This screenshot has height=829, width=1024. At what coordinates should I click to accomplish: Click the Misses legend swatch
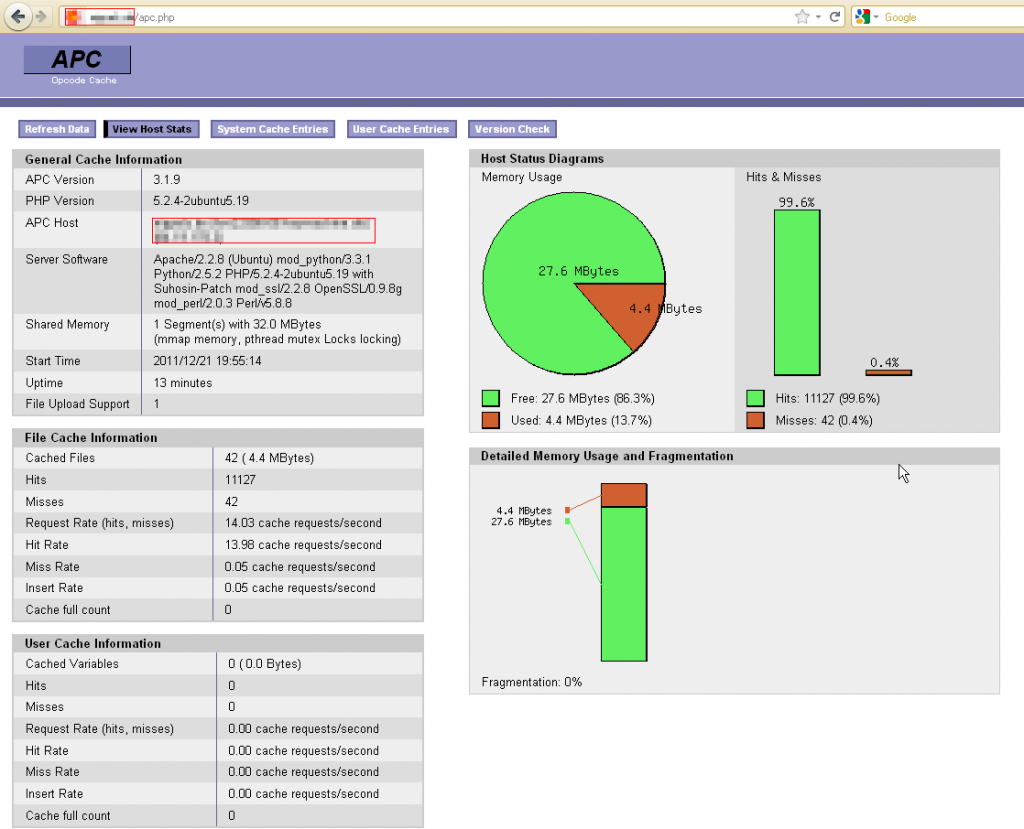[754, 419]
